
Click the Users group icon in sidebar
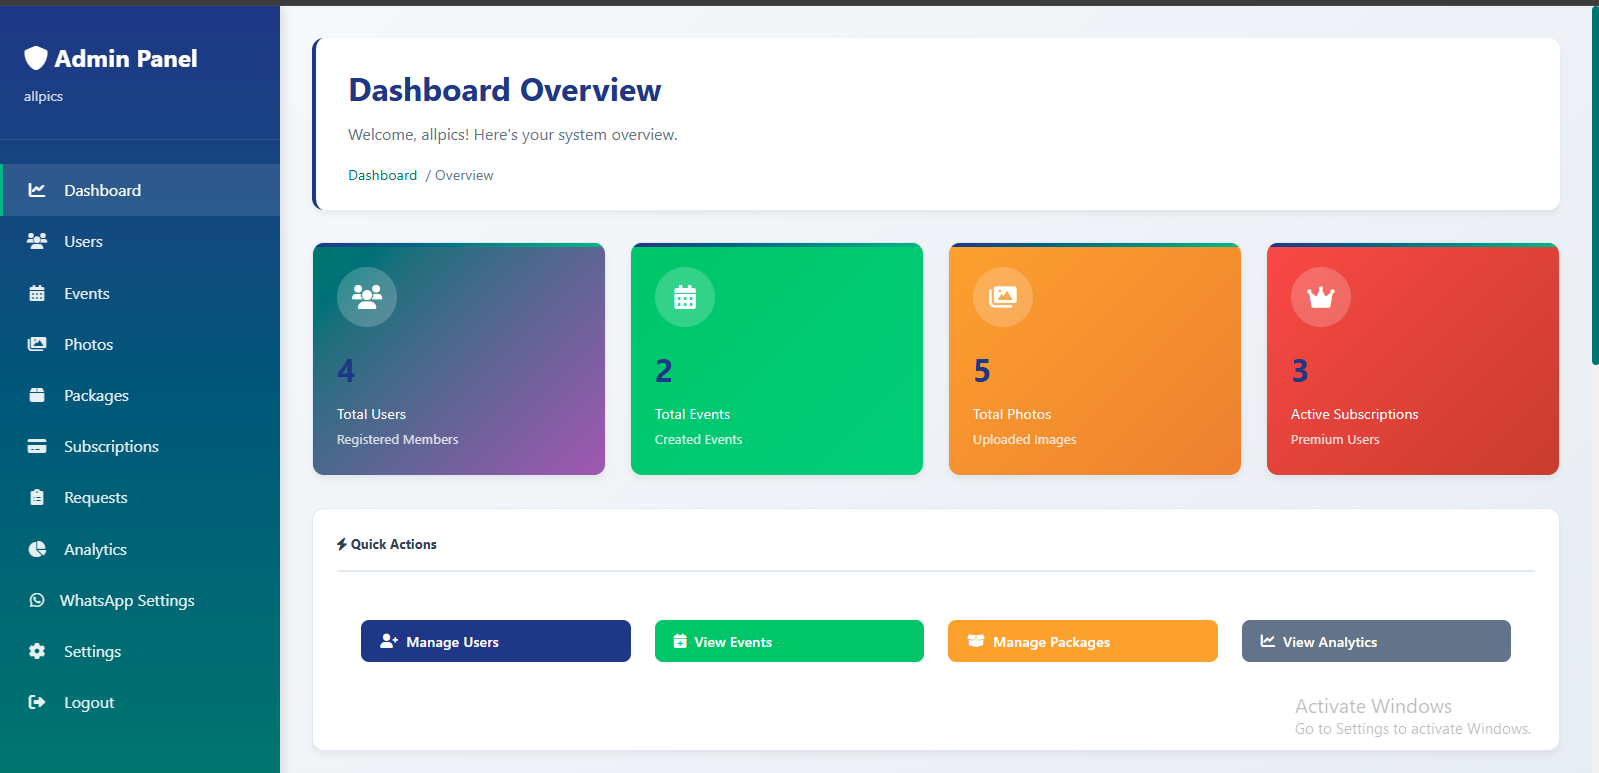[37, 241]
